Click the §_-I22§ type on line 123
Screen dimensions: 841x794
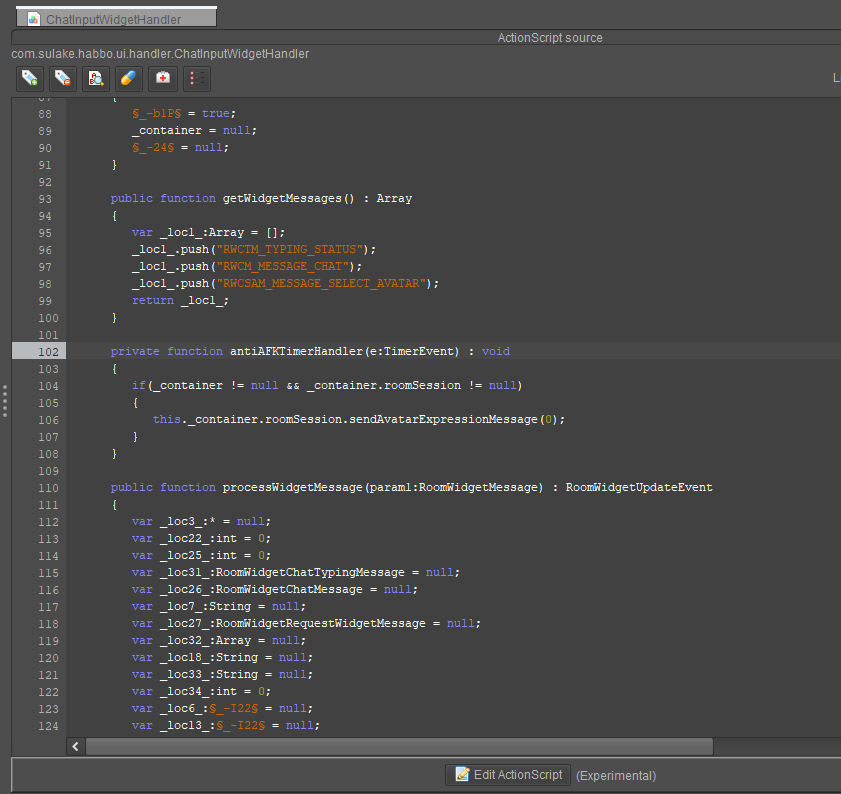[233, 709]
